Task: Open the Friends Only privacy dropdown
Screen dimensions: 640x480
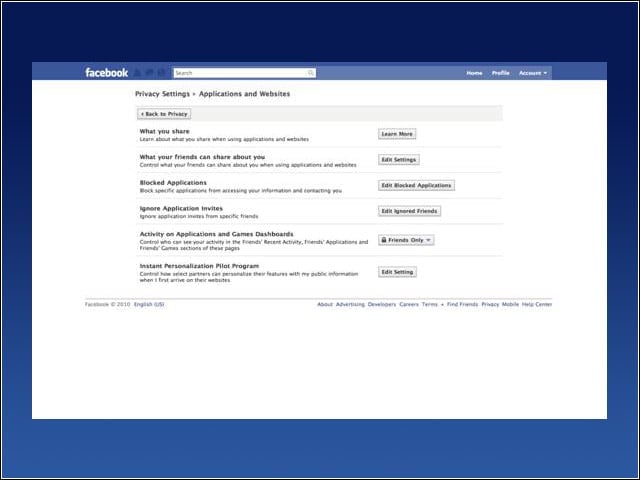Action: tap(406, 240)
